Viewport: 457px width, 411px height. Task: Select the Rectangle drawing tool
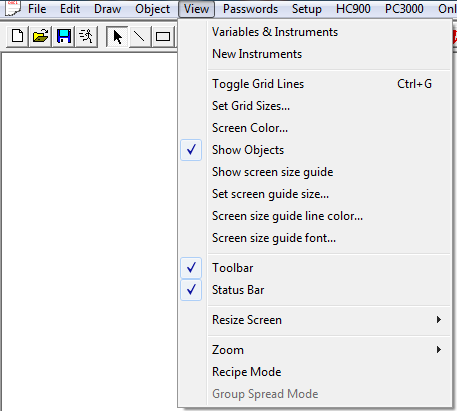coord(163,36)
